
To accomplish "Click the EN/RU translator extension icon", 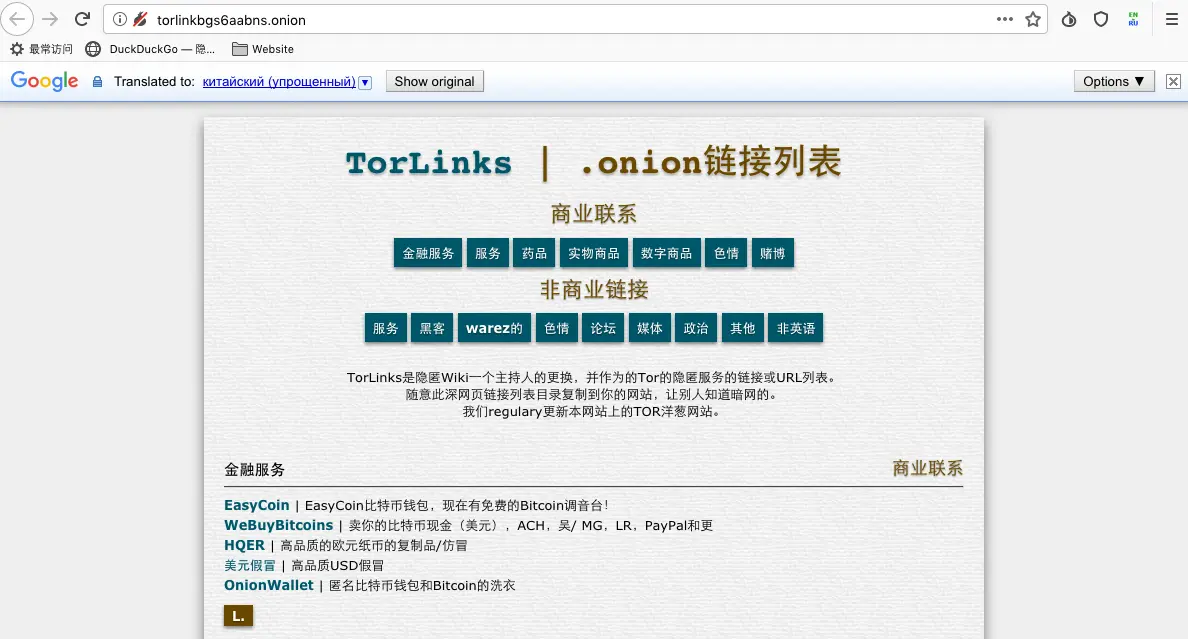I will pos(1133,20).
